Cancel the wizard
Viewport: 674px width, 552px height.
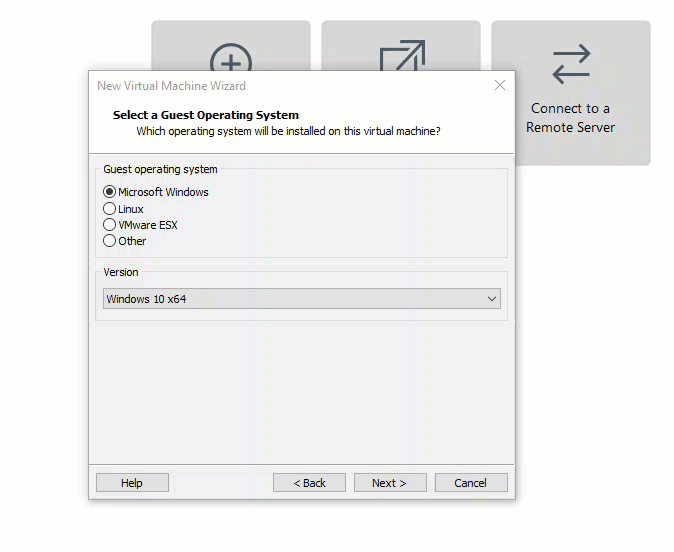pos(471,483)
